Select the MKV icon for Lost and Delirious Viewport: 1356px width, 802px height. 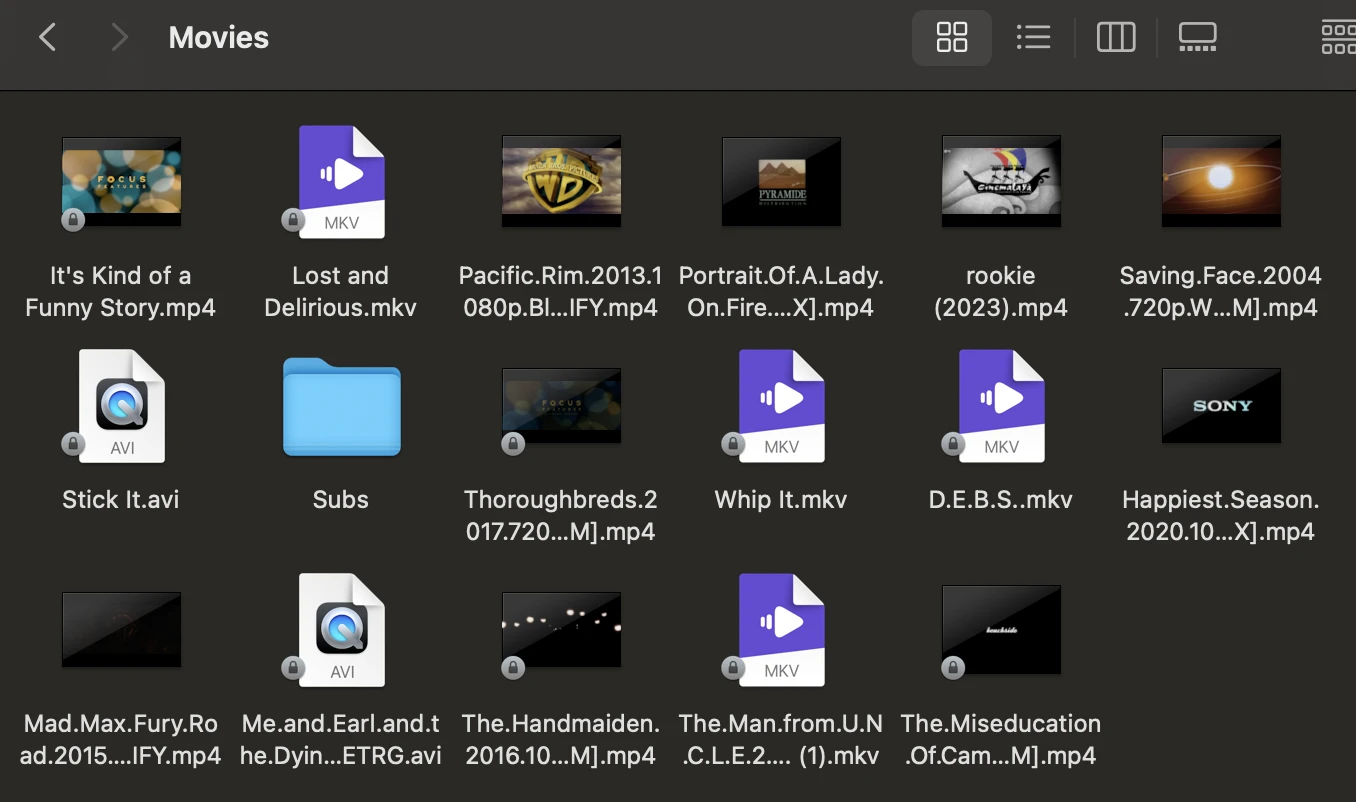click(x=341, y=180)
